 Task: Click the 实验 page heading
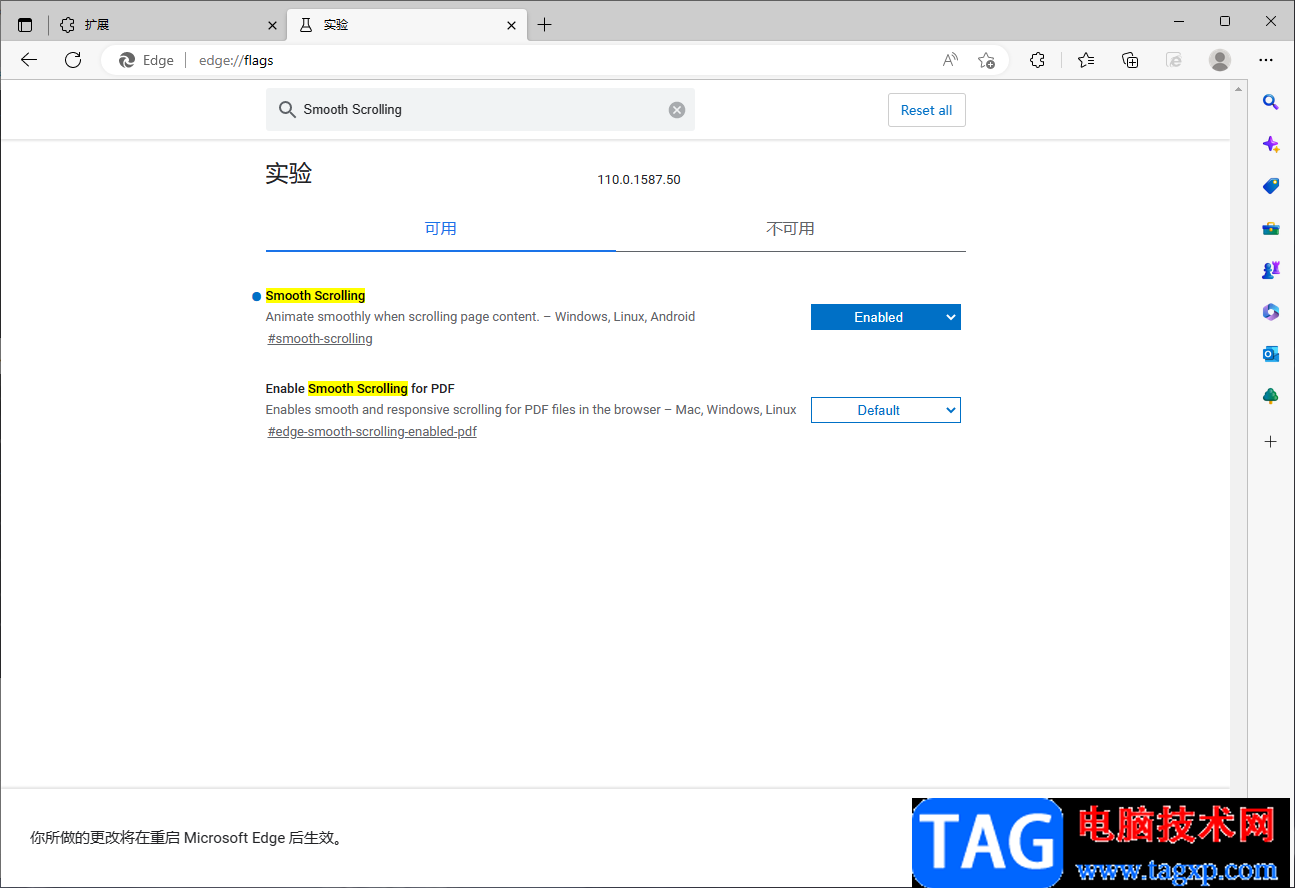click(x=289, y=174)
